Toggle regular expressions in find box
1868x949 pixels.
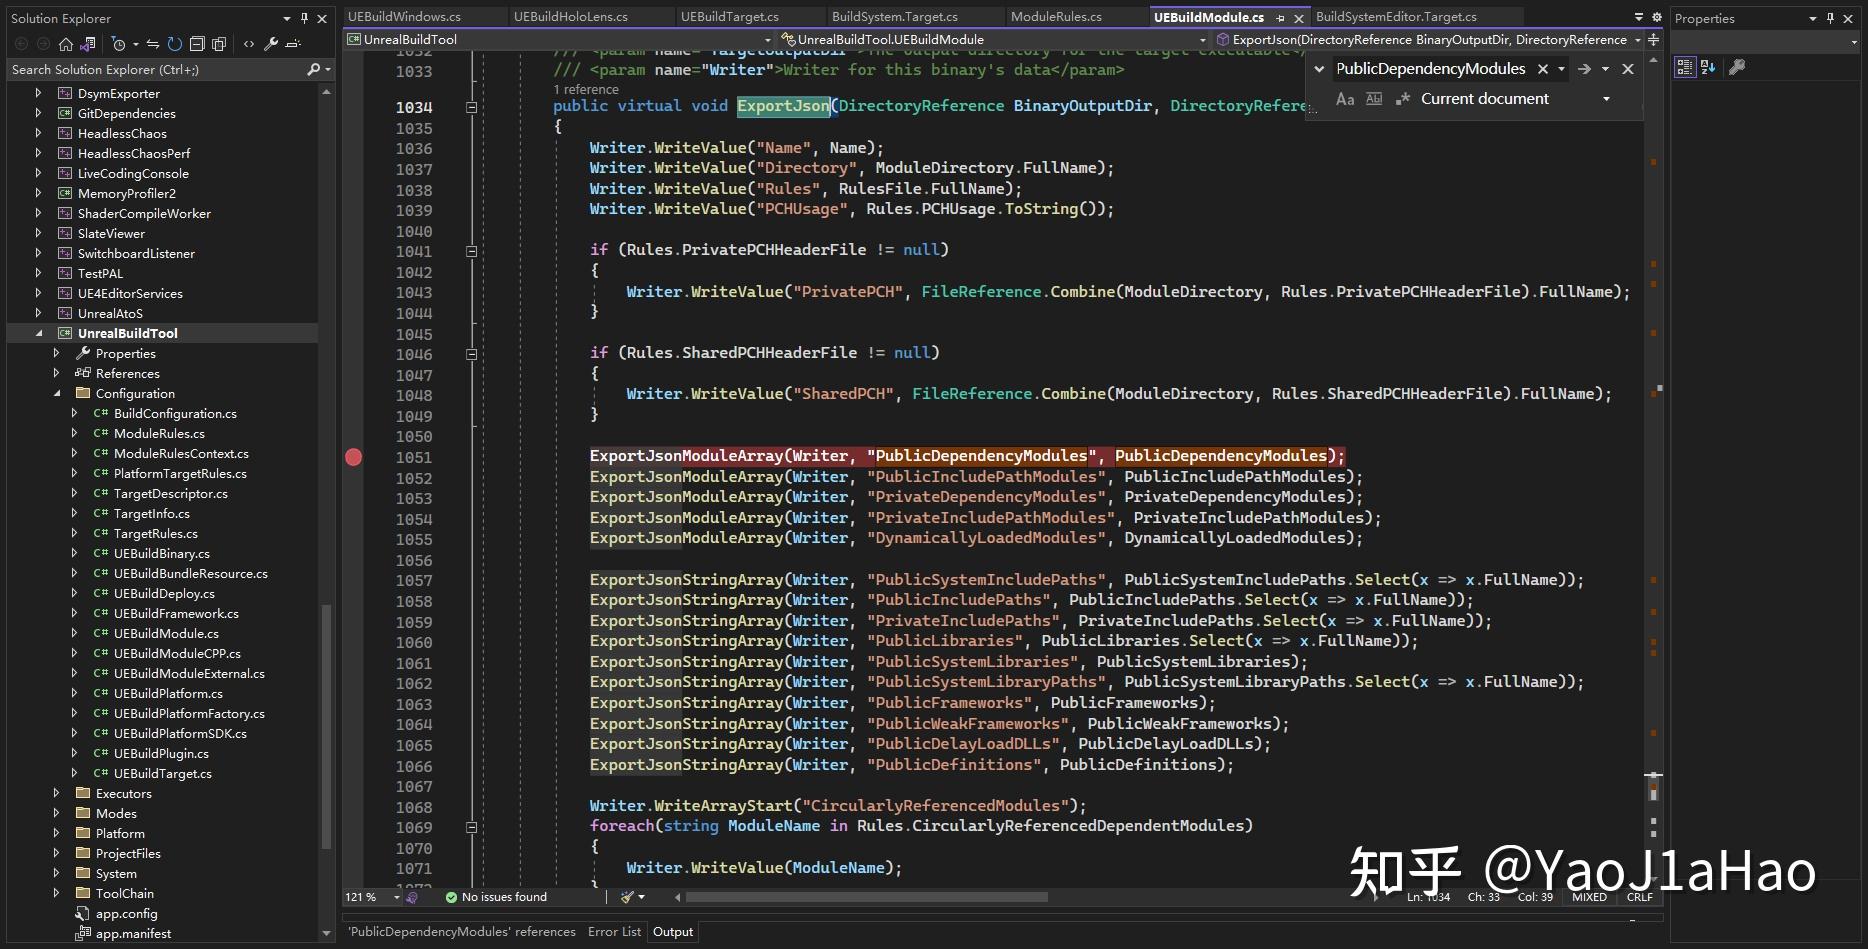(1402, 99)
